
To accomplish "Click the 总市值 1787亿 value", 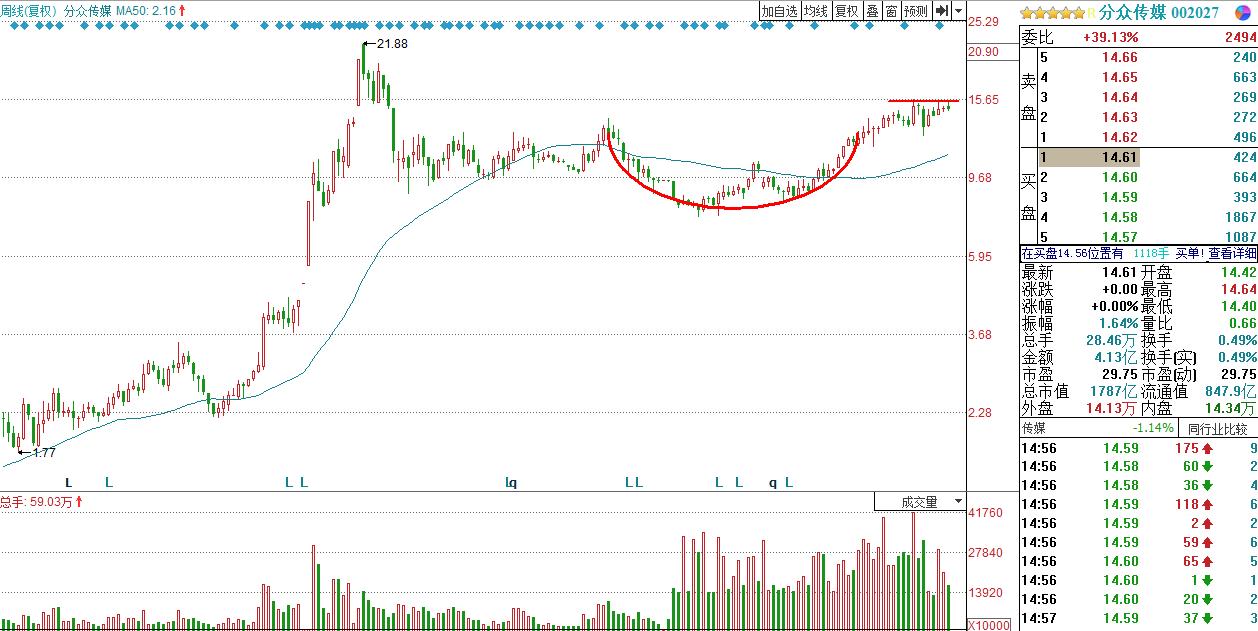I will [x=1115, y=391].
